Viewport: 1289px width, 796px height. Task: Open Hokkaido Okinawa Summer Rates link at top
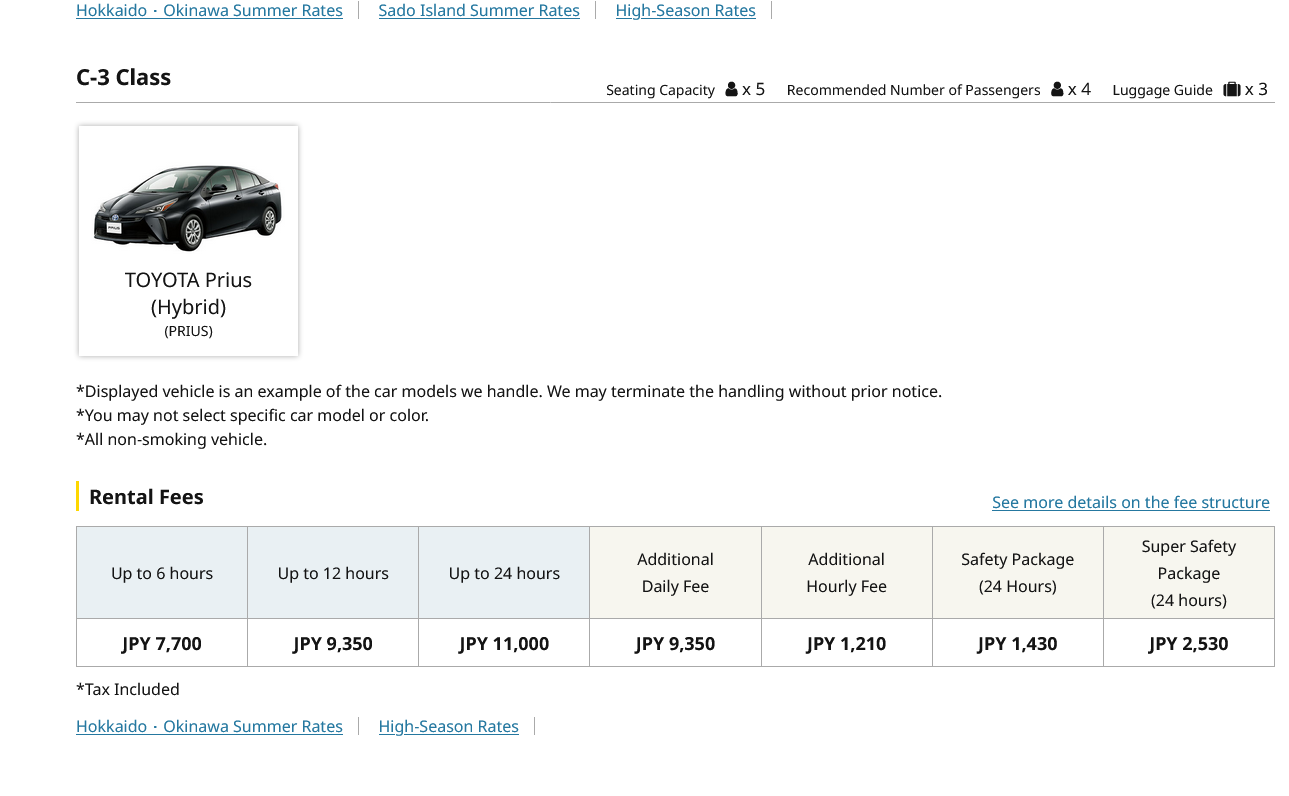pyautogui.click(x=209, y=11)
